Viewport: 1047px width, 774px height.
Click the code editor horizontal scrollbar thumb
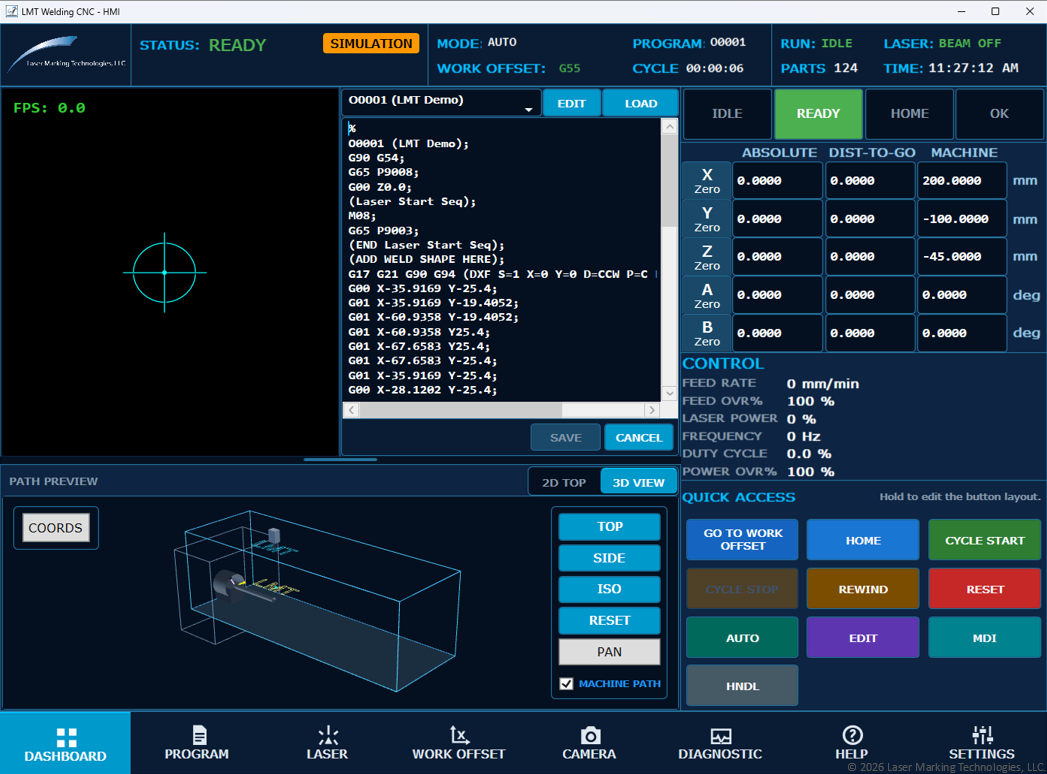[461, 410]
